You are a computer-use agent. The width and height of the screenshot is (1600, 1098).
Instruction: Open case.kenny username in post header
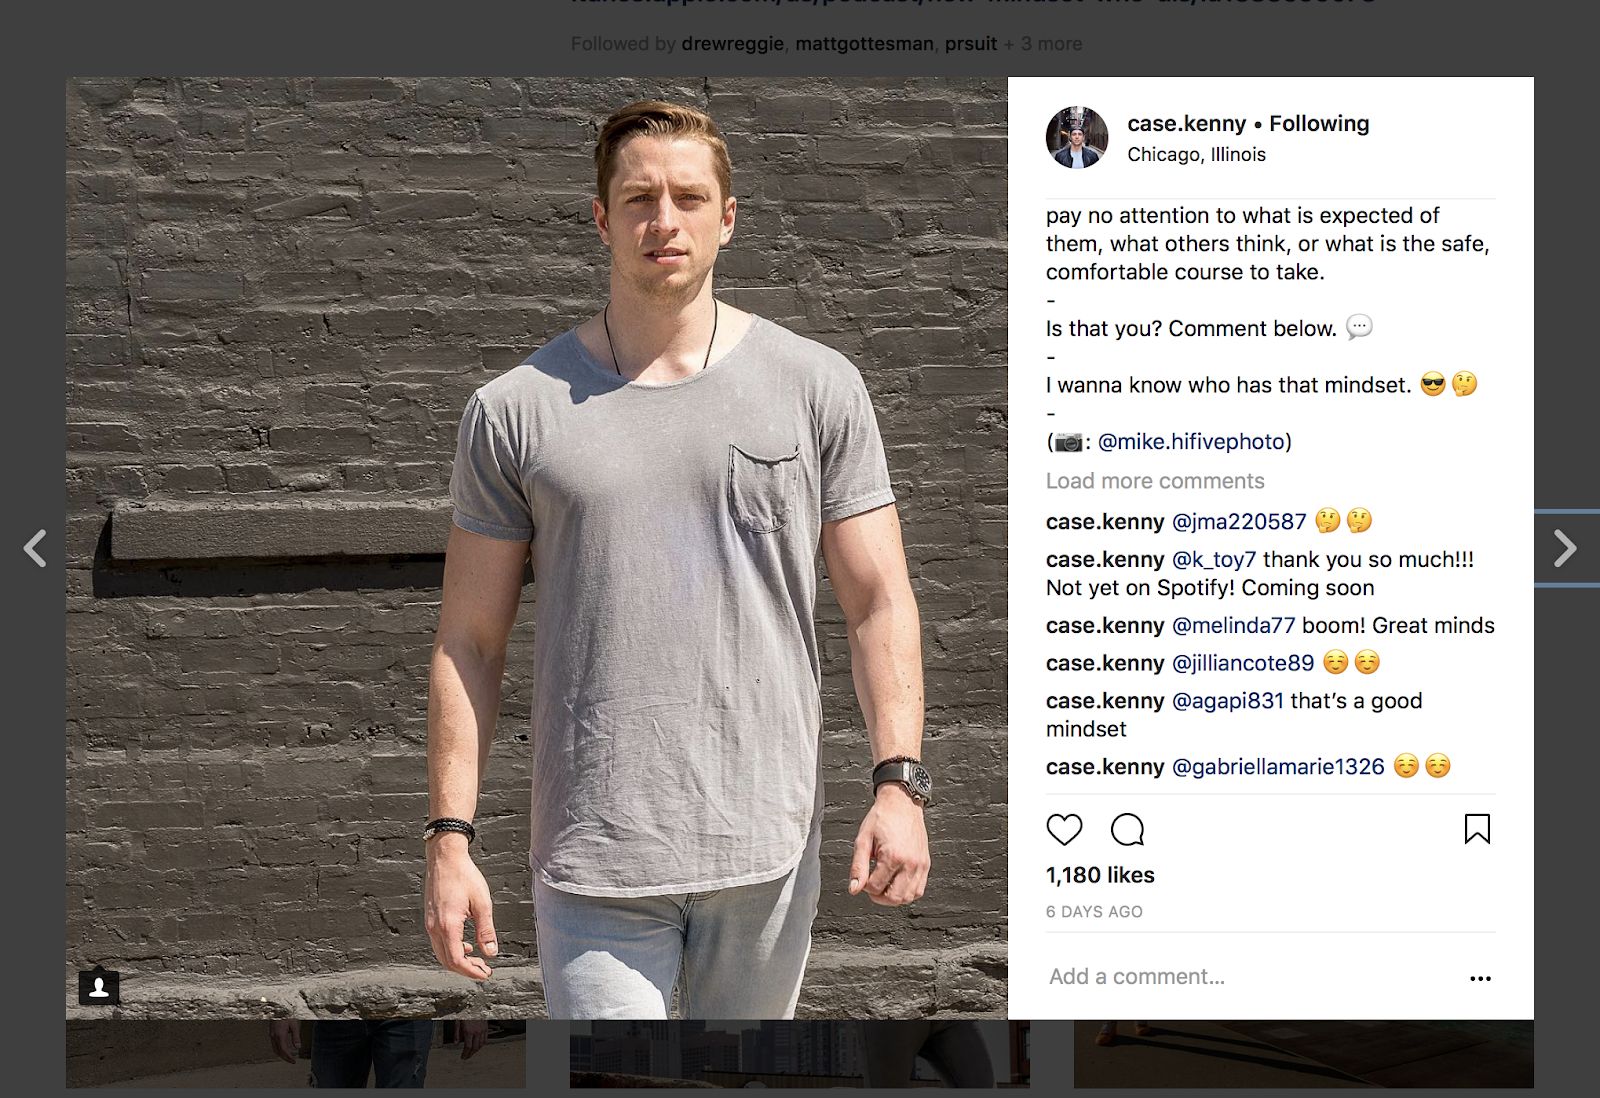[1186, 124]
